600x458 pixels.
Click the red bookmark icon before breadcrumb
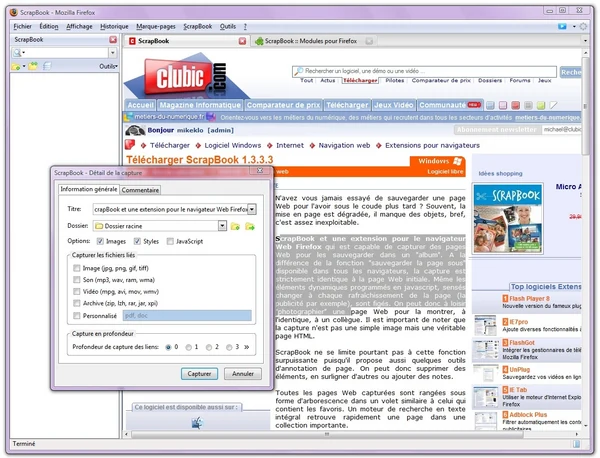point(130,145)
